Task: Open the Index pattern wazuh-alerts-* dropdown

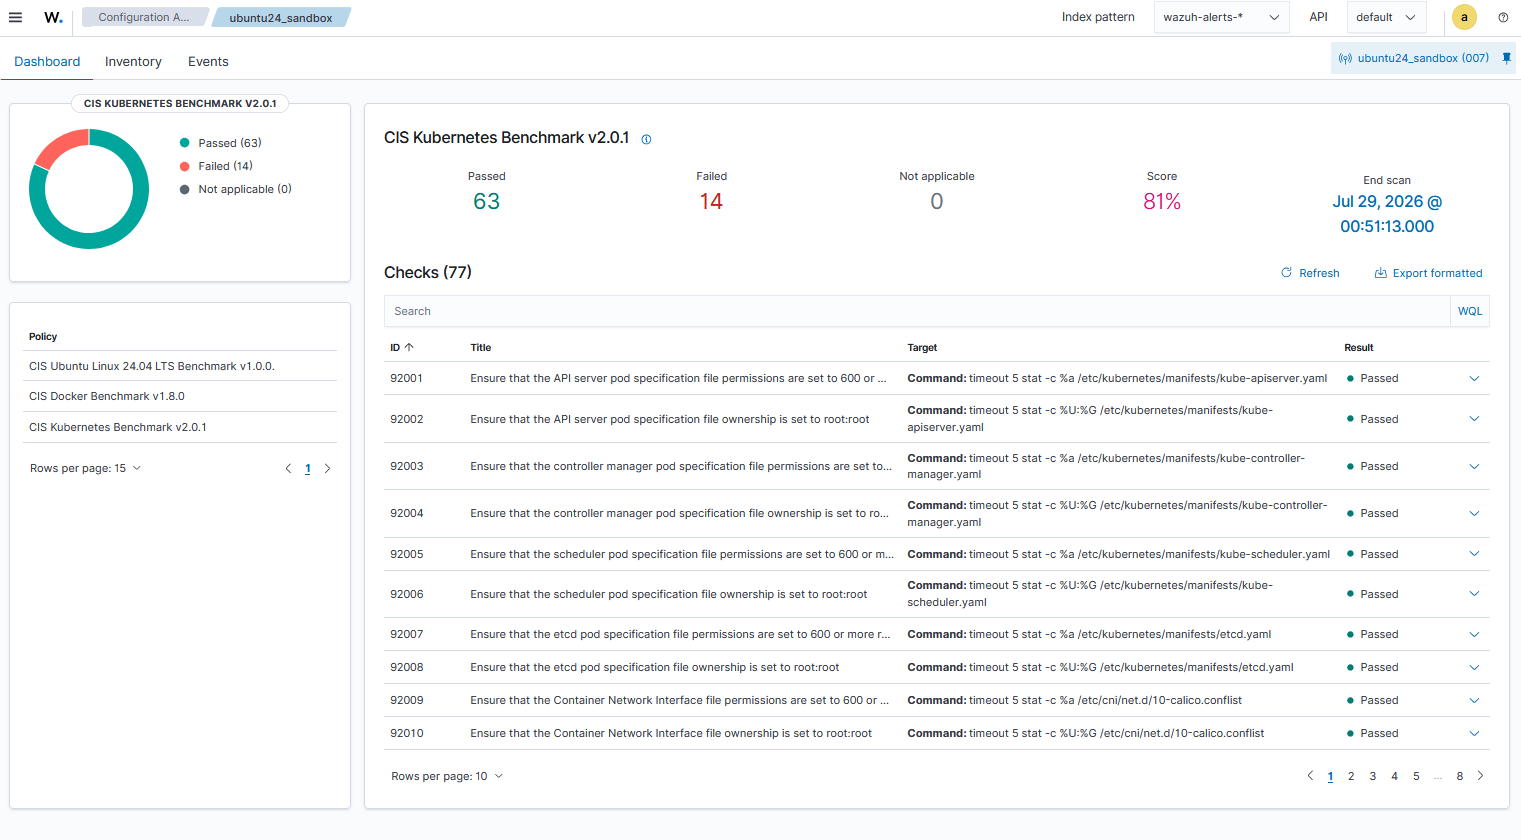Action: point(1221,17)
